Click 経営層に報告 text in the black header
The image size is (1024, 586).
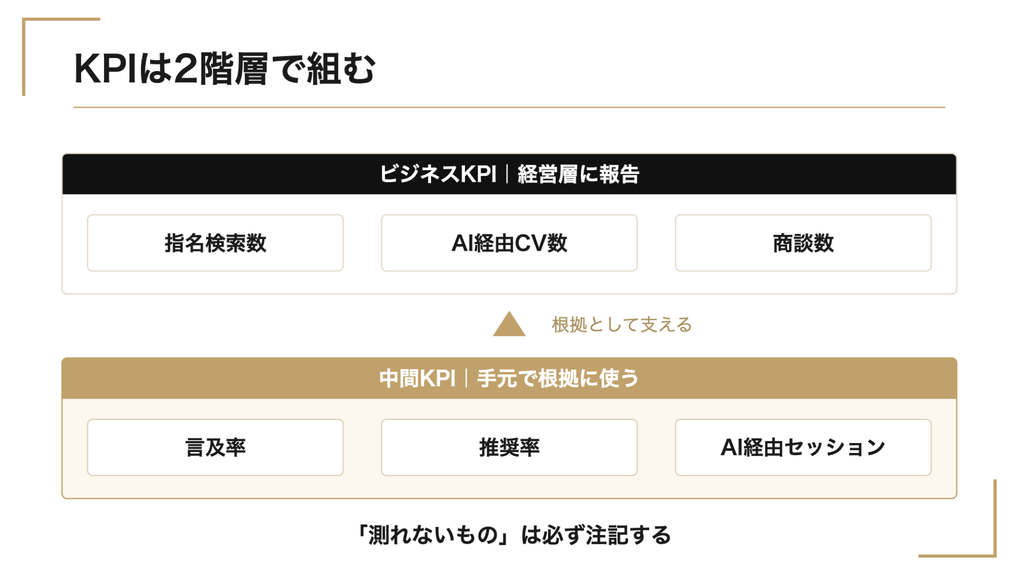click(x=578, y=174)
